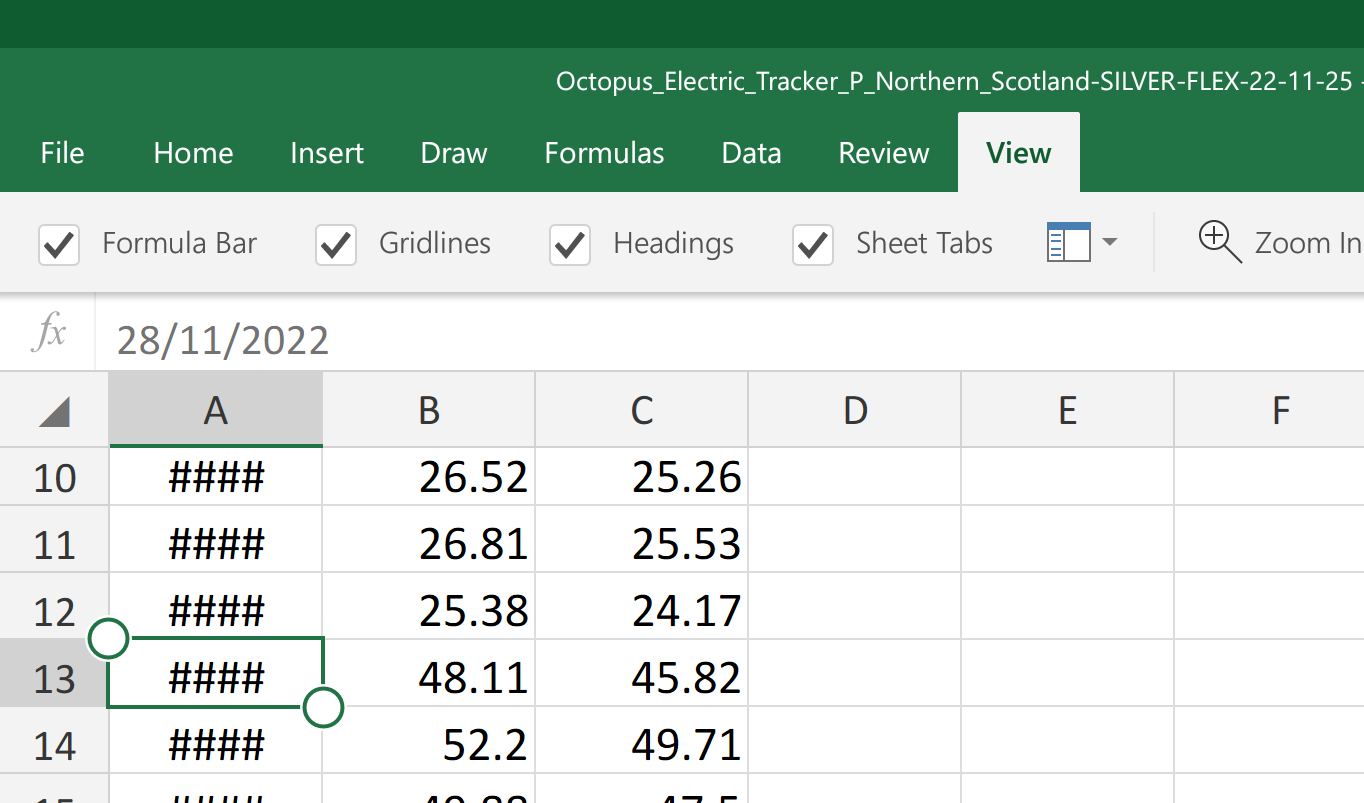
Task: Uncheck the Gridlines checkbox
Action: (336, 244)
